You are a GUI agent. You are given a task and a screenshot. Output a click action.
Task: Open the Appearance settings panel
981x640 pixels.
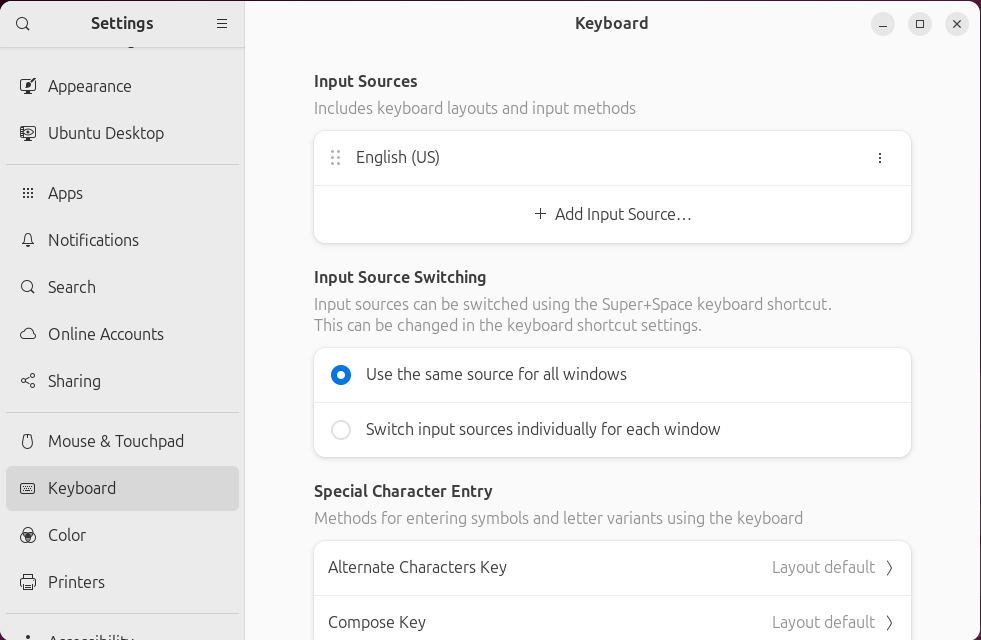click(x=87, y=86)
